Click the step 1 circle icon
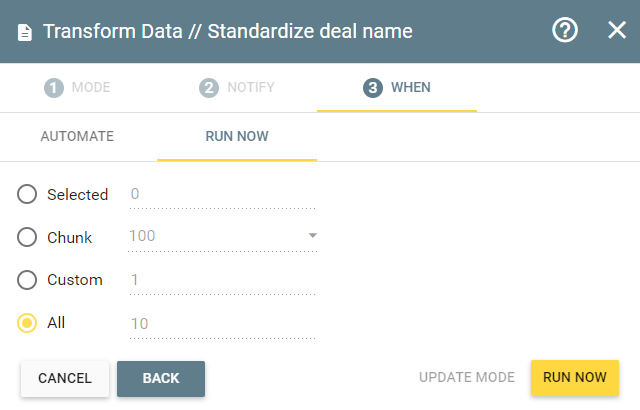Screen dimensions: 640x410 point(54,88)
